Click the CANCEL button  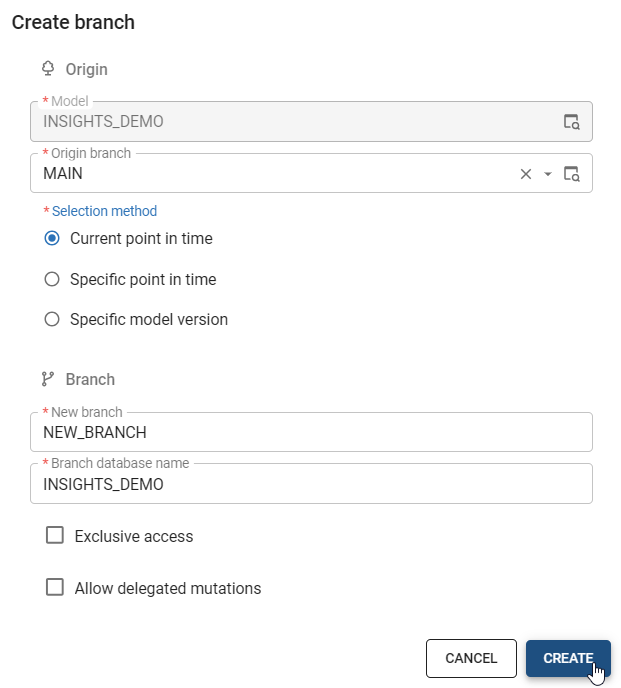pyautogui.click(x=471, y=658)
